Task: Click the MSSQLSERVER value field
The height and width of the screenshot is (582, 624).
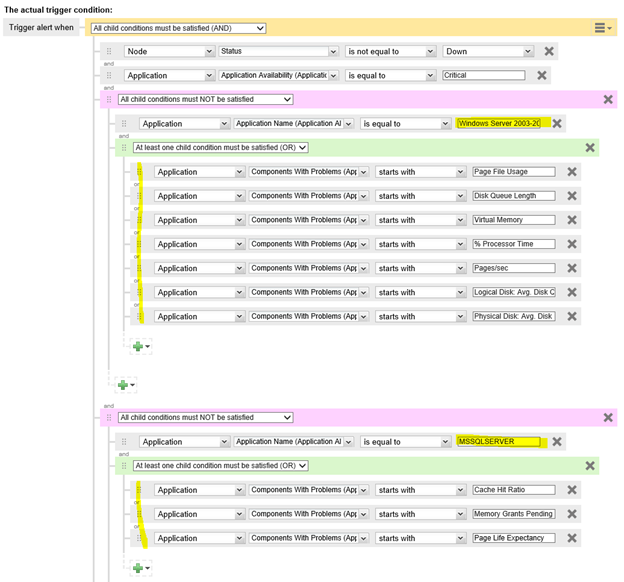Action: click(x=499, y=441)
